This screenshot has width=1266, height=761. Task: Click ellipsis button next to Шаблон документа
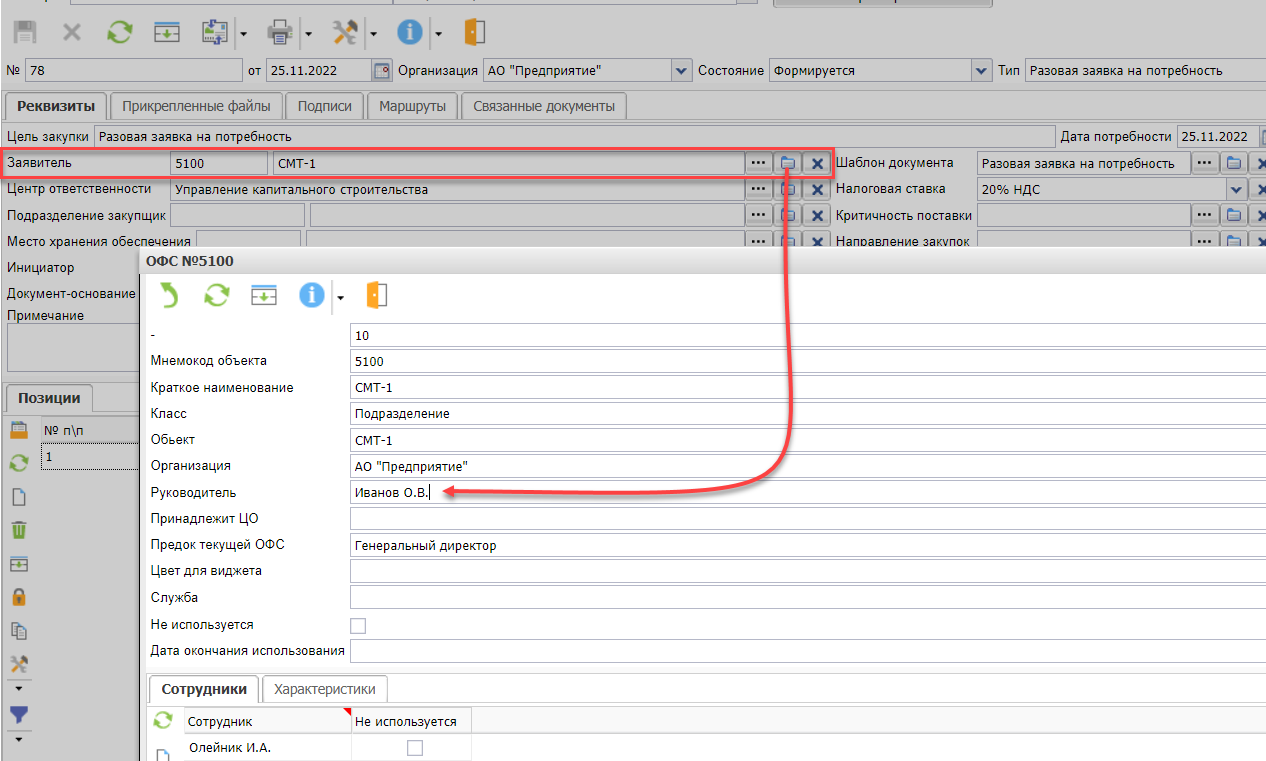click(x=1205, y=163)
